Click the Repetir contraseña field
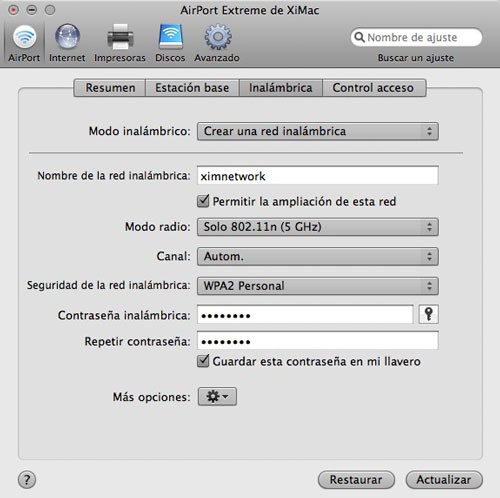The image size is (500, 498). coord(318,341)
